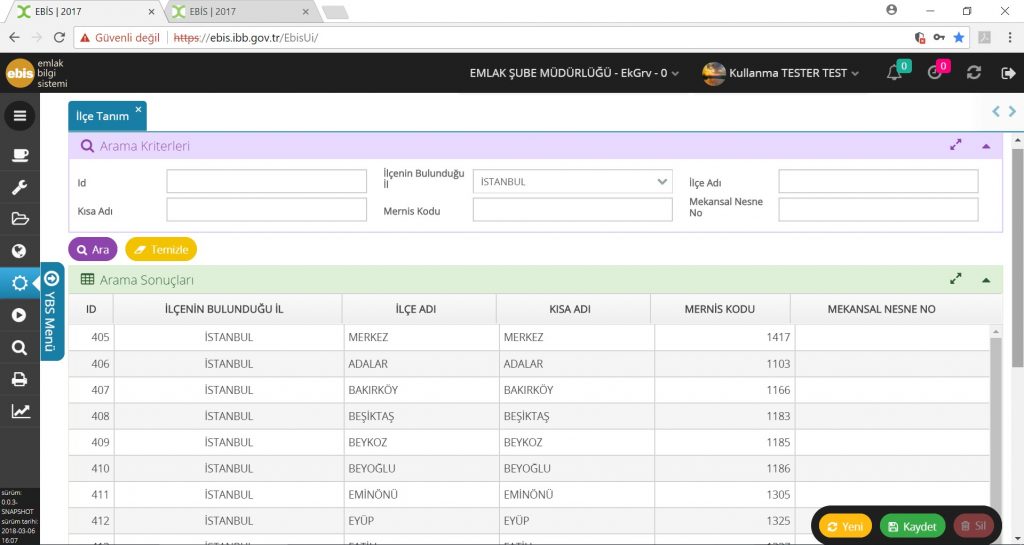The height and width of the screenshot is (545, 1024).
Task: Open the Kullanma TESTER TEST user menu
Action: (x=793, y=73)
